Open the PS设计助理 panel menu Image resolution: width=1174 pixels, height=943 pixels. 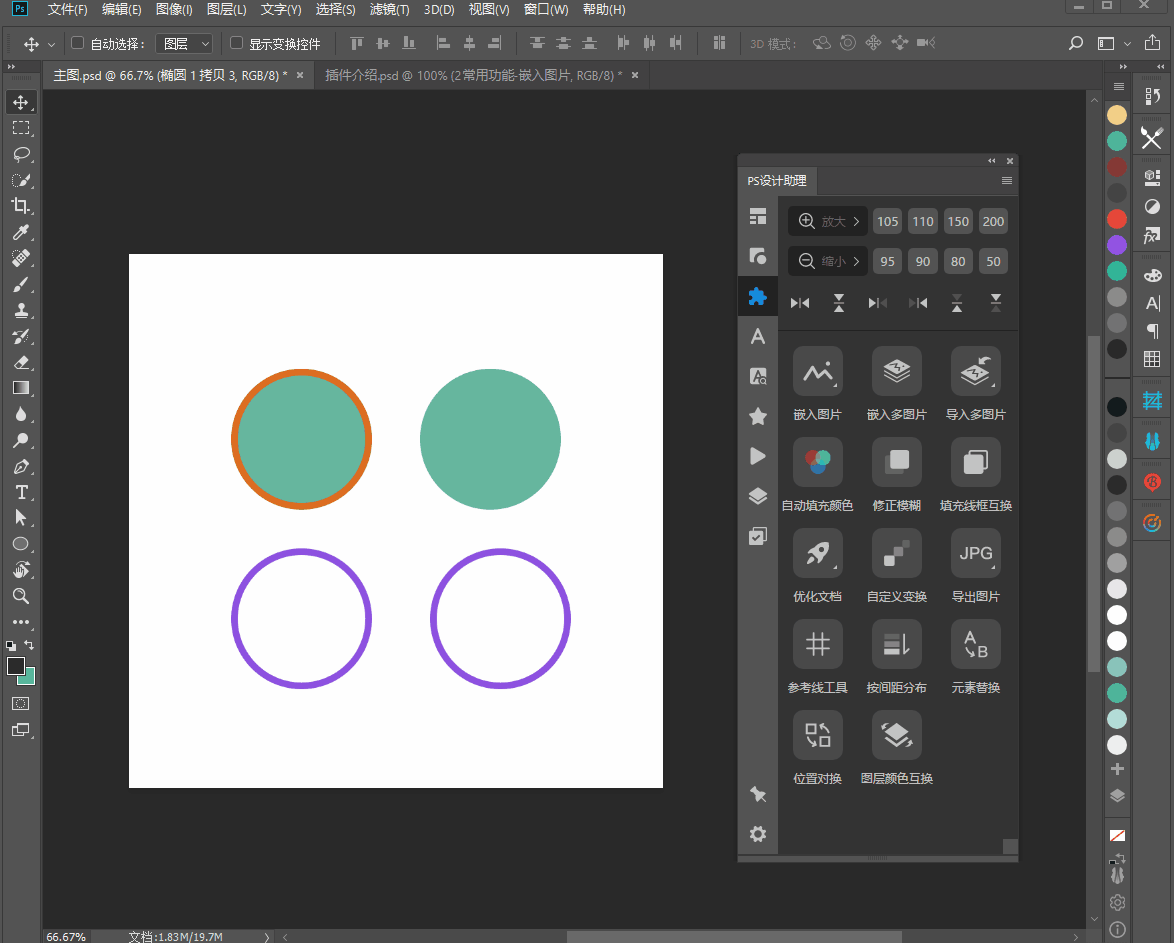pos(1006,181)
